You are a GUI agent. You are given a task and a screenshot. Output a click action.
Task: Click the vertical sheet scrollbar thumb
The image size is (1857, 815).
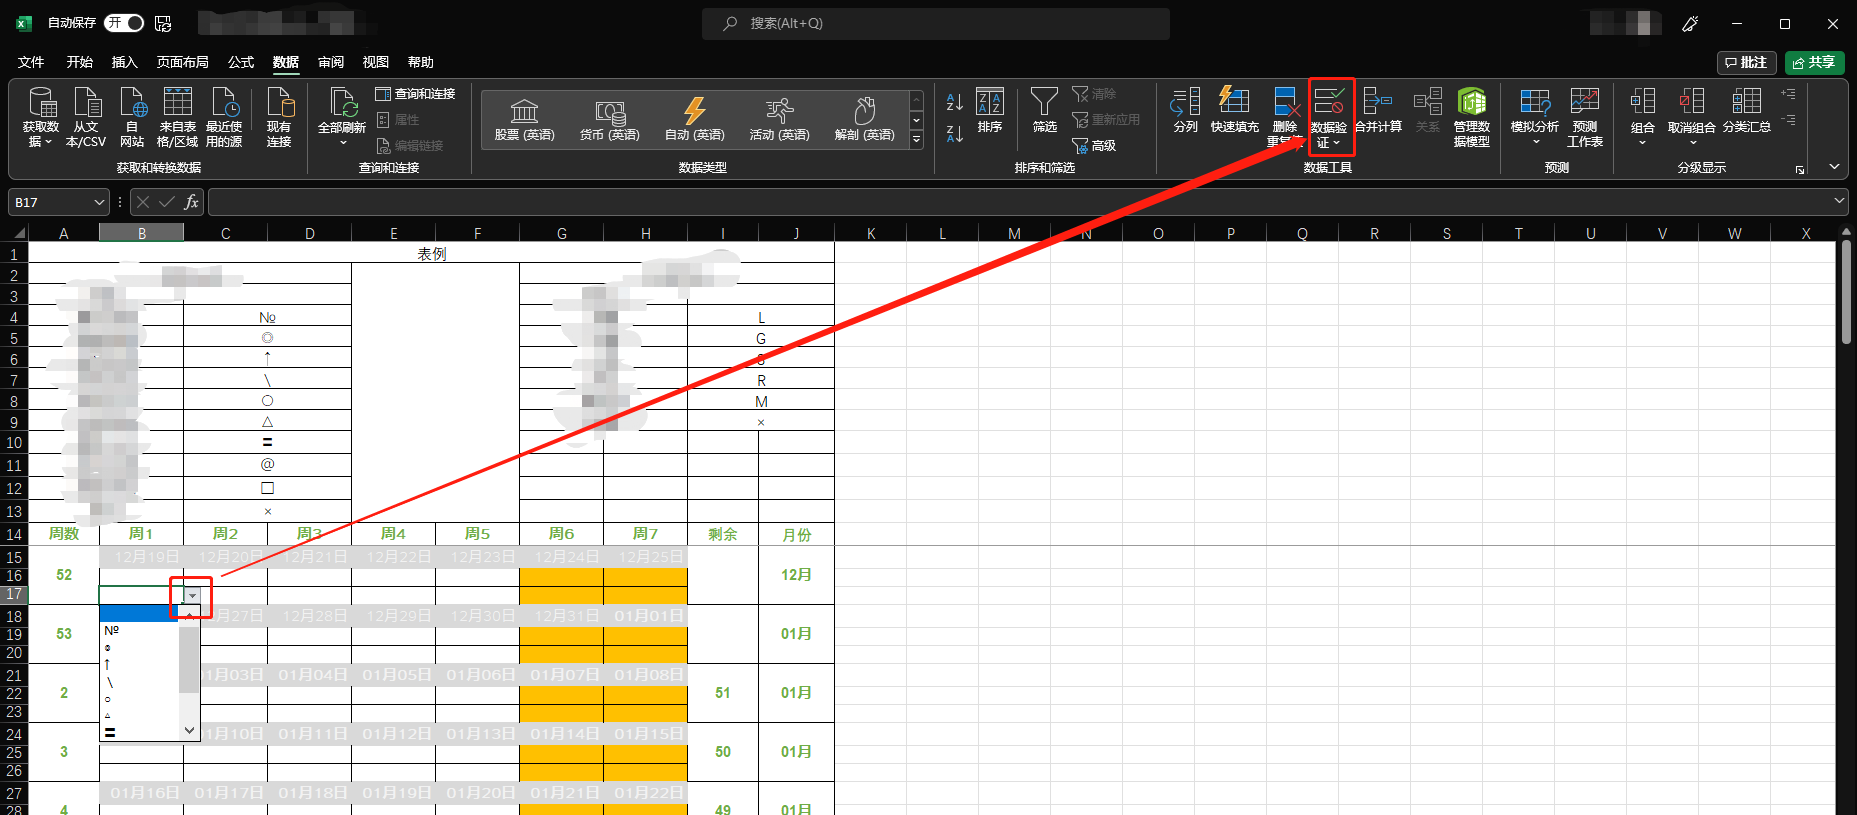click(1846, 292)
